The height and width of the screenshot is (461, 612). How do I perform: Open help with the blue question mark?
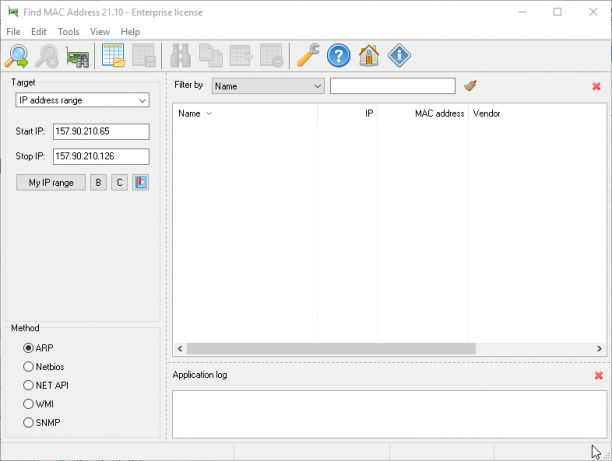click(338, 55)
